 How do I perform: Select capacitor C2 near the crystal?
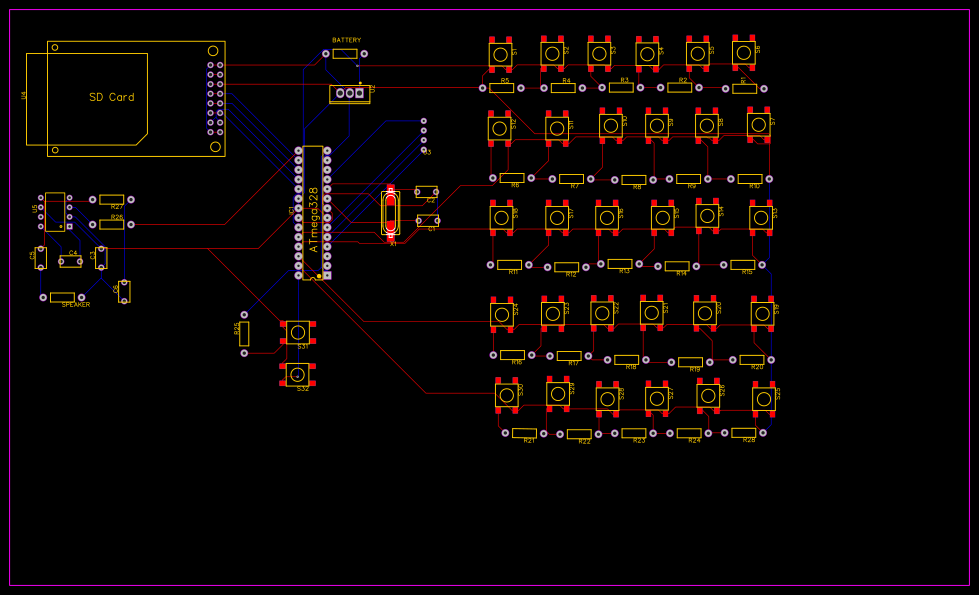pyautogui.click(x=427, y=192)
